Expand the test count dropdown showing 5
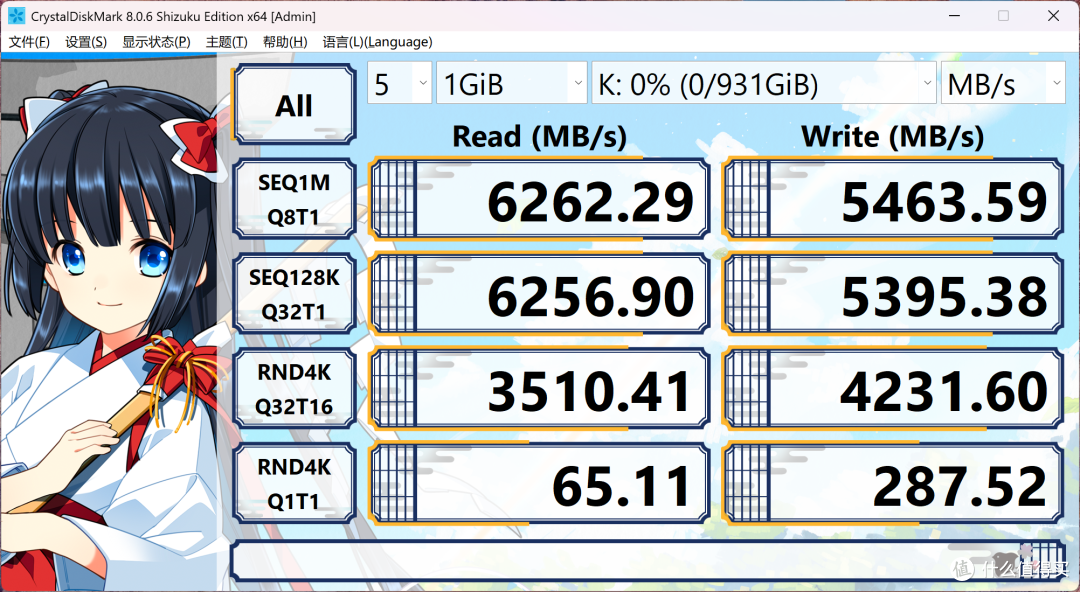1080x592 pixels. pos(399,83)
